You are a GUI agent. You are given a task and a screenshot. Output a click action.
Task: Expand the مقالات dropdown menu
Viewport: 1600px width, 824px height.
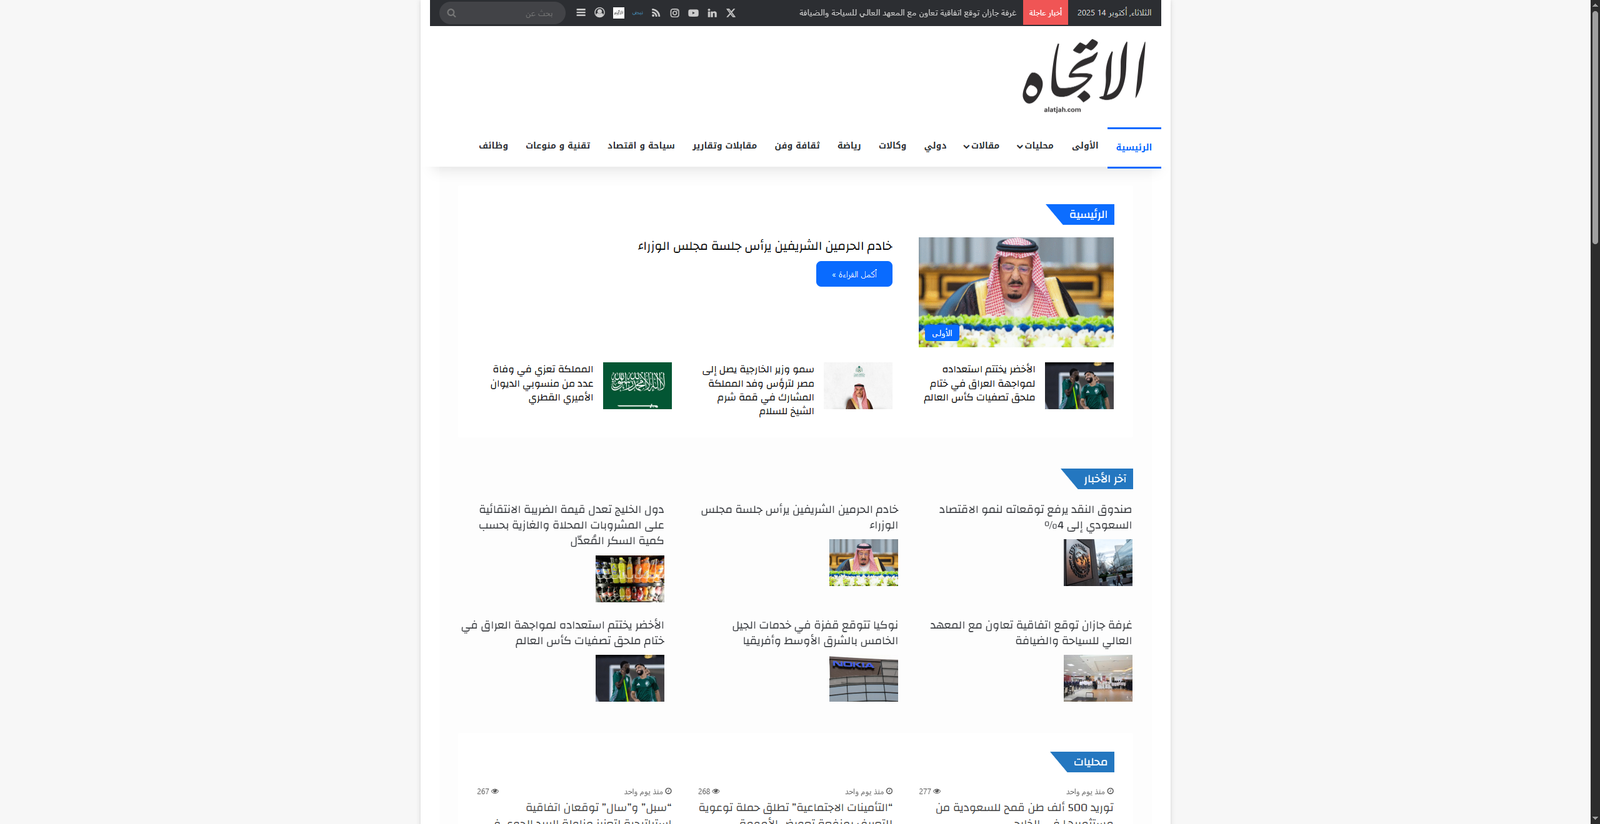[x=981, y=146]
